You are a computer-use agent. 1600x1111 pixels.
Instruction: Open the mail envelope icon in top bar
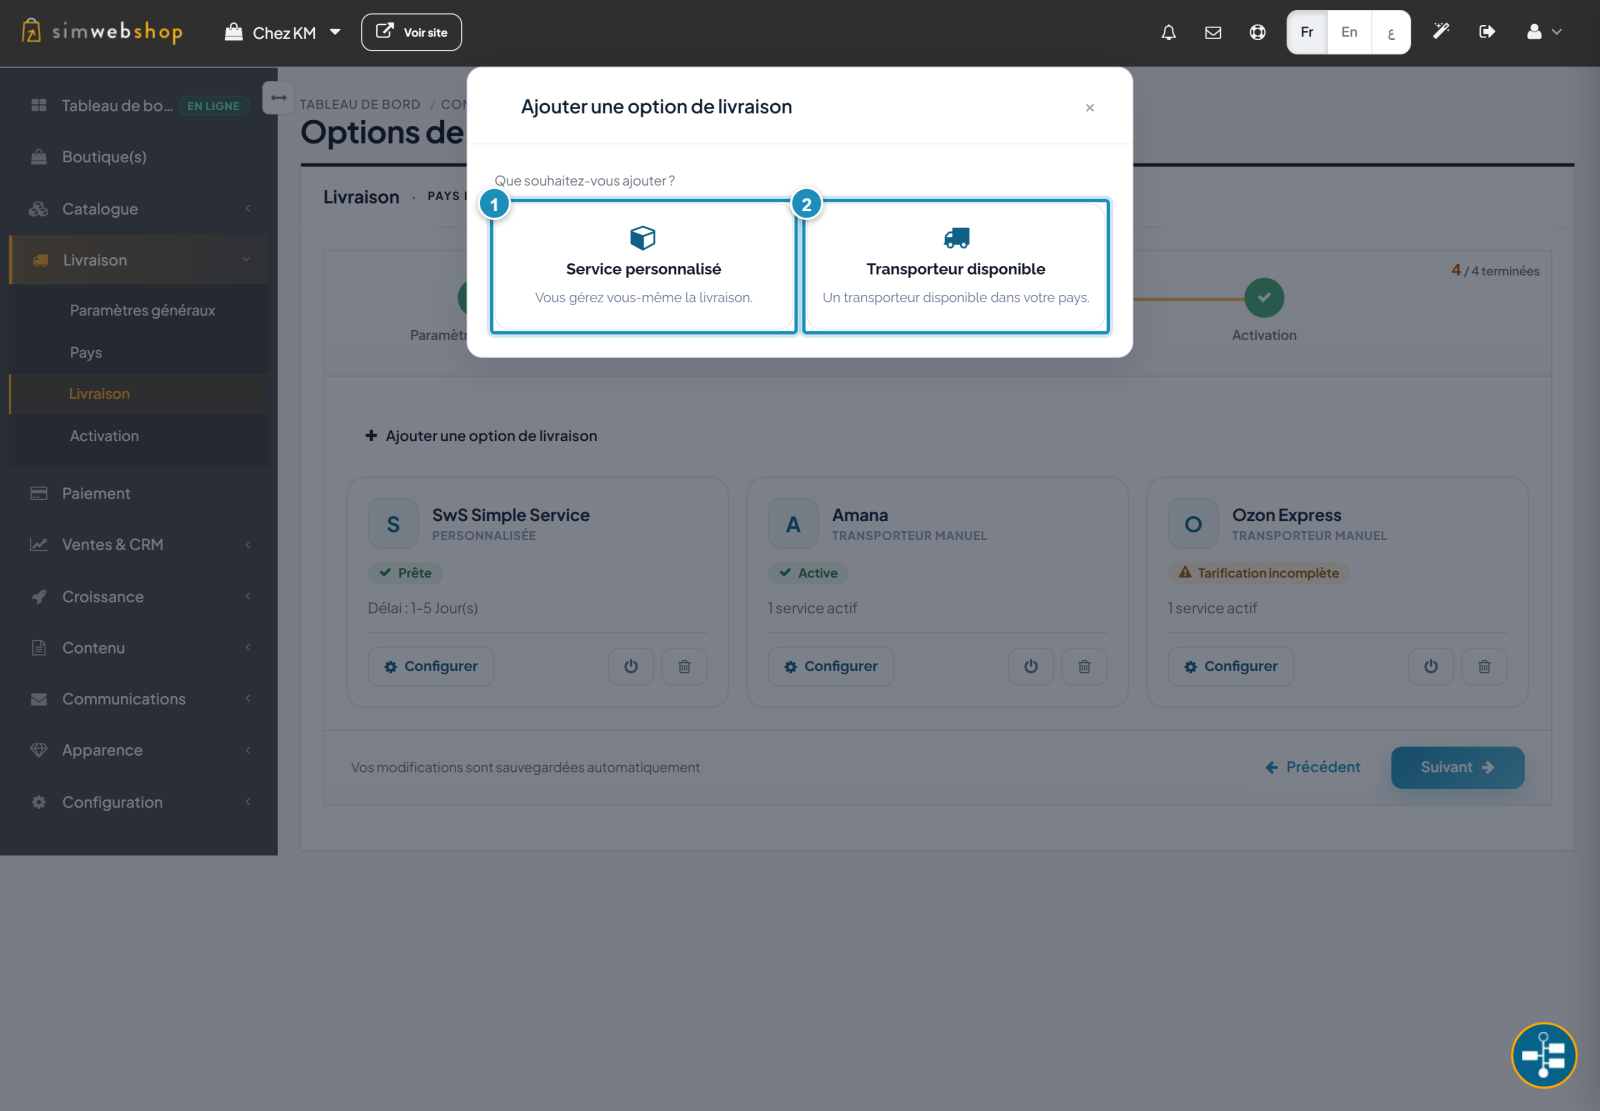1213,32
